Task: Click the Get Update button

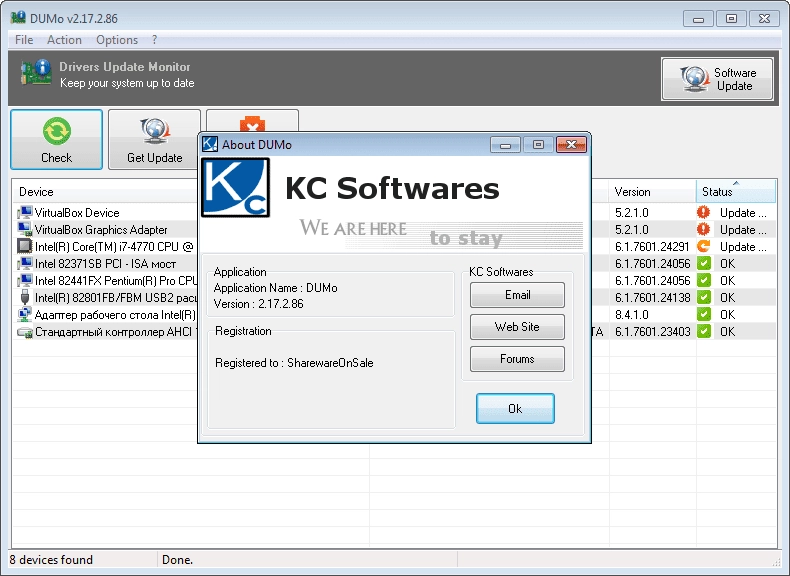Action: click(x=154, y=140)
